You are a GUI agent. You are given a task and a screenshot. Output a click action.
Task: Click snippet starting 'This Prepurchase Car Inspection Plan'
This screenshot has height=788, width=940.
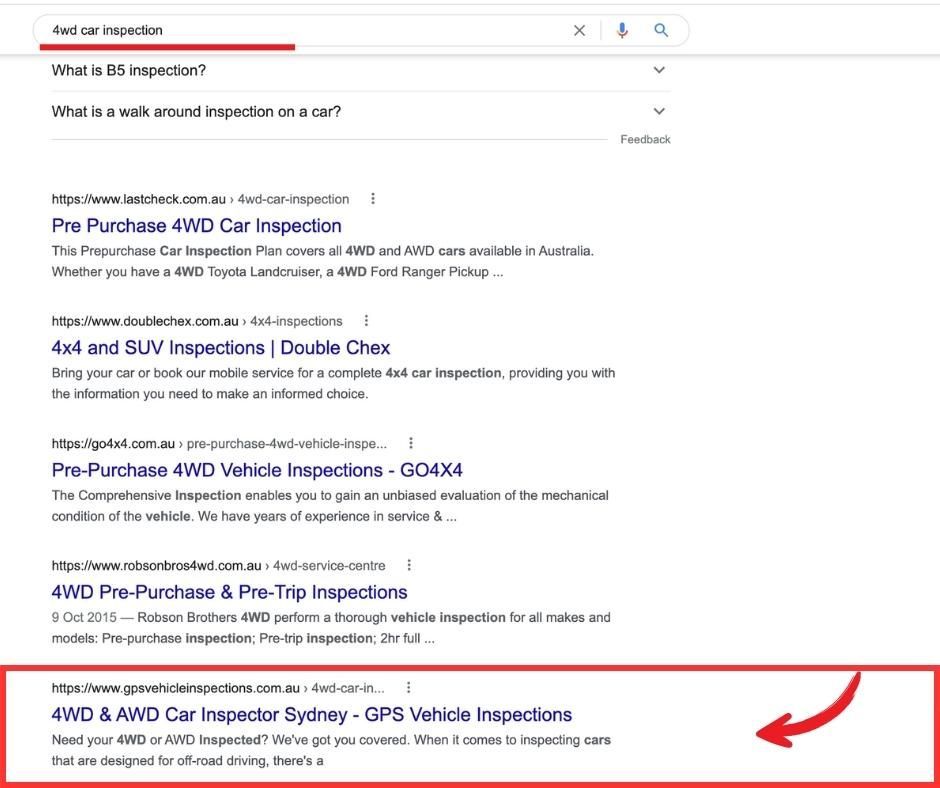click(x=323, y=261)
